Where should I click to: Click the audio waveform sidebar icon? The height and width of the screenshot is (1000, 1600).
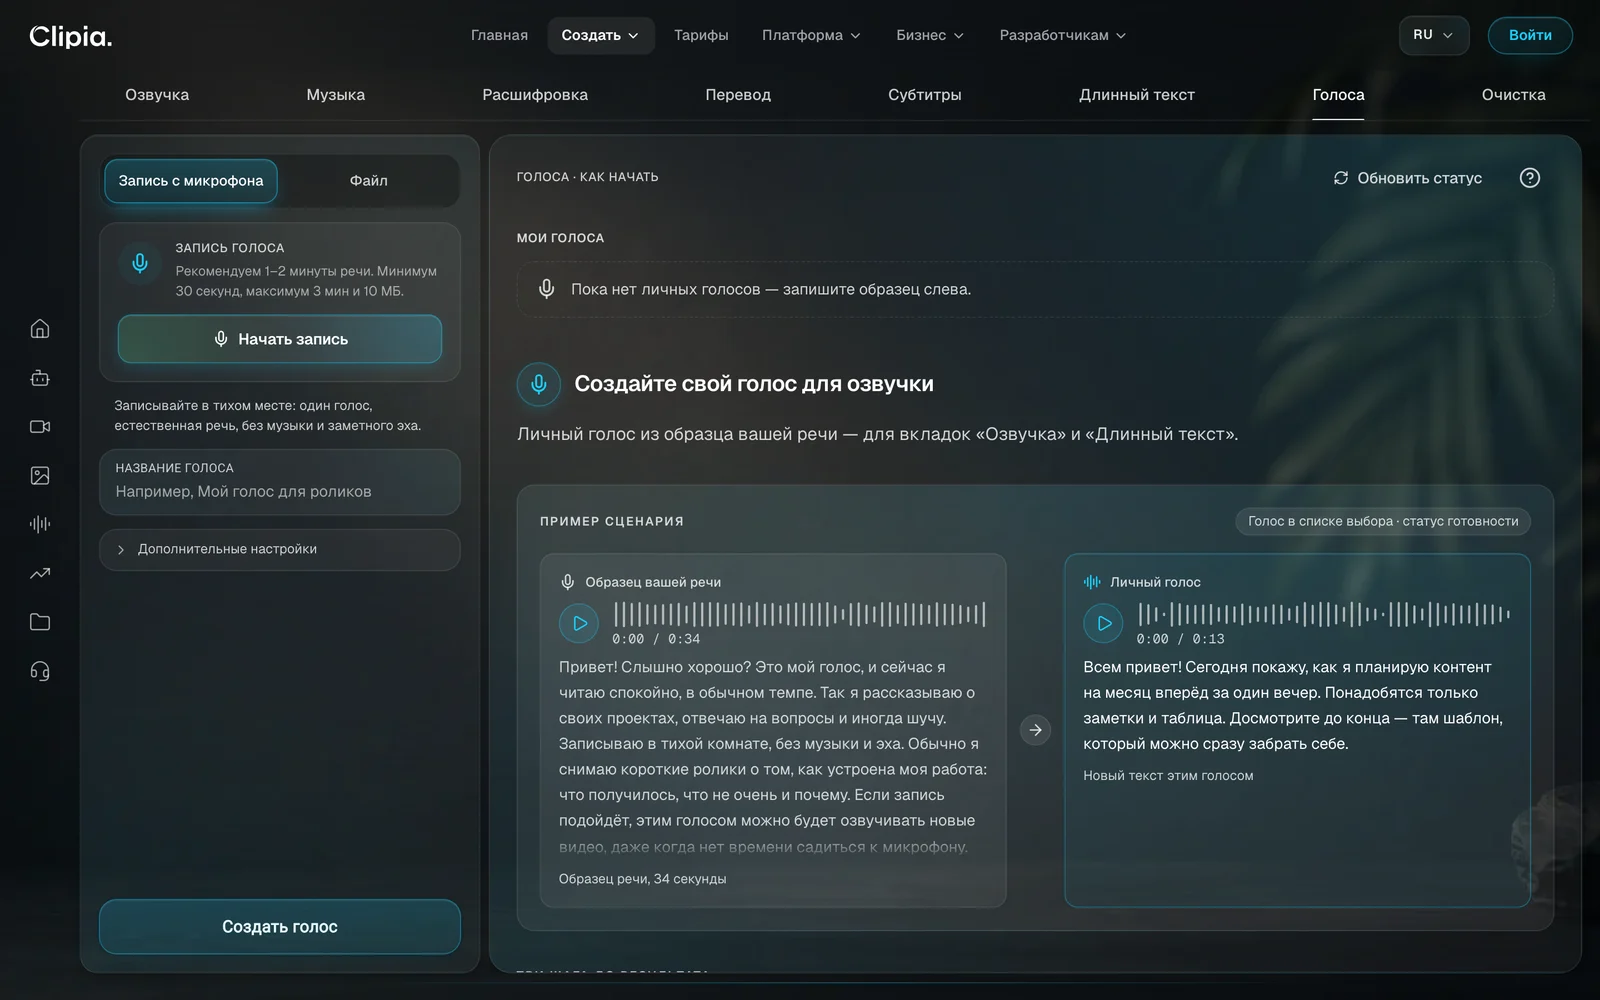coord(40,524)
